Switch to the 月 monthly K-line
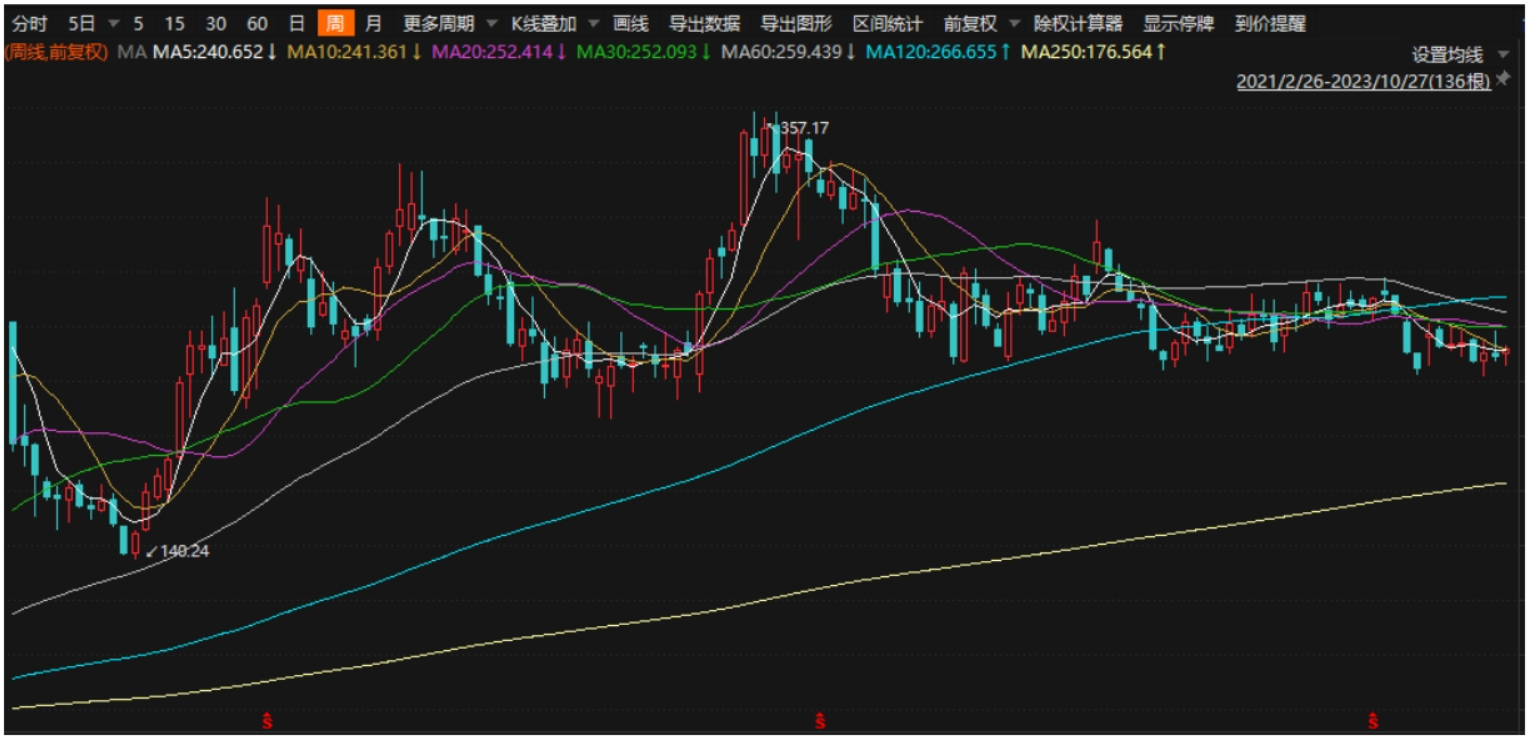 pos(373,23)
